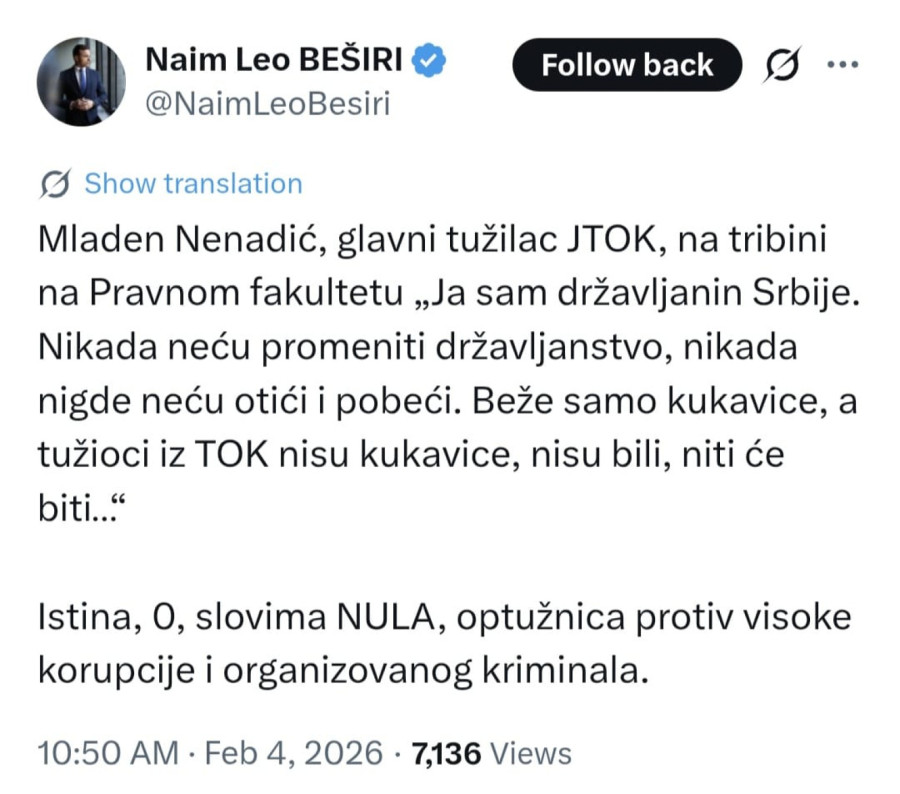Open the Grok actions icon beside Follow back
900x794 pixels.
tap(782, 64)
